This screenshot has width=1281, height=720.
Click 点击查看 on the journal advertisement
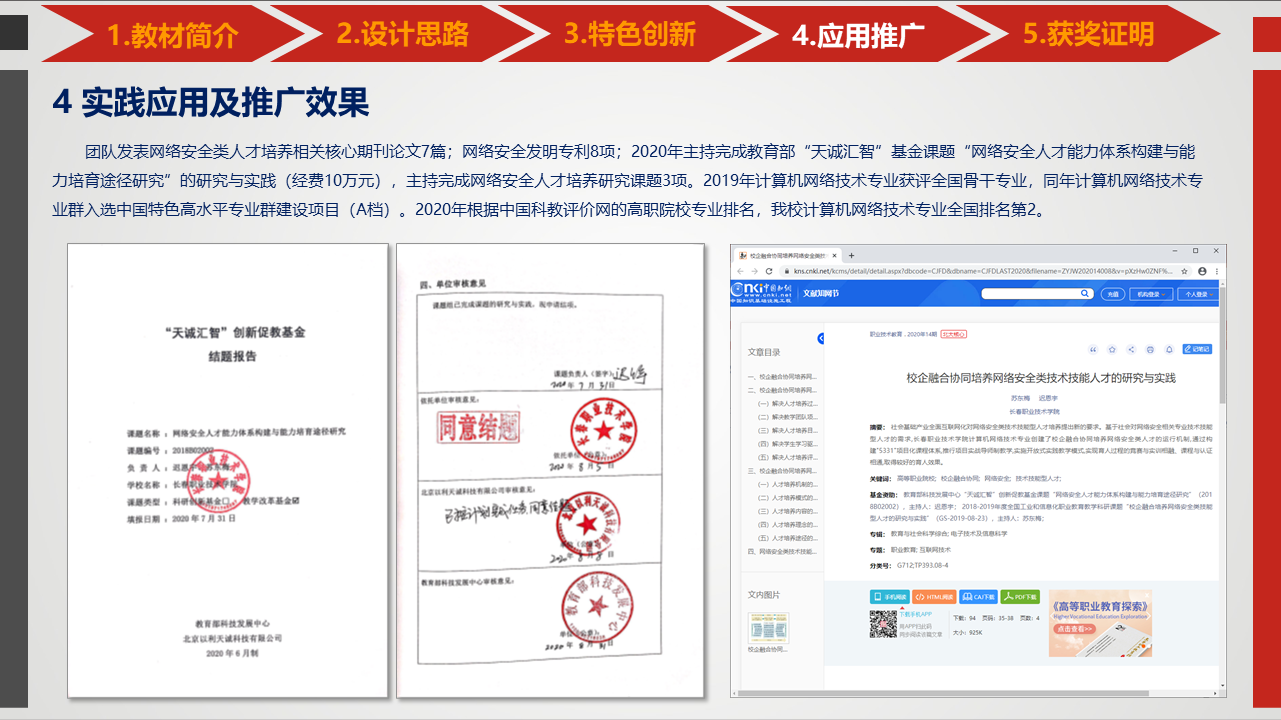point(1075,629)
